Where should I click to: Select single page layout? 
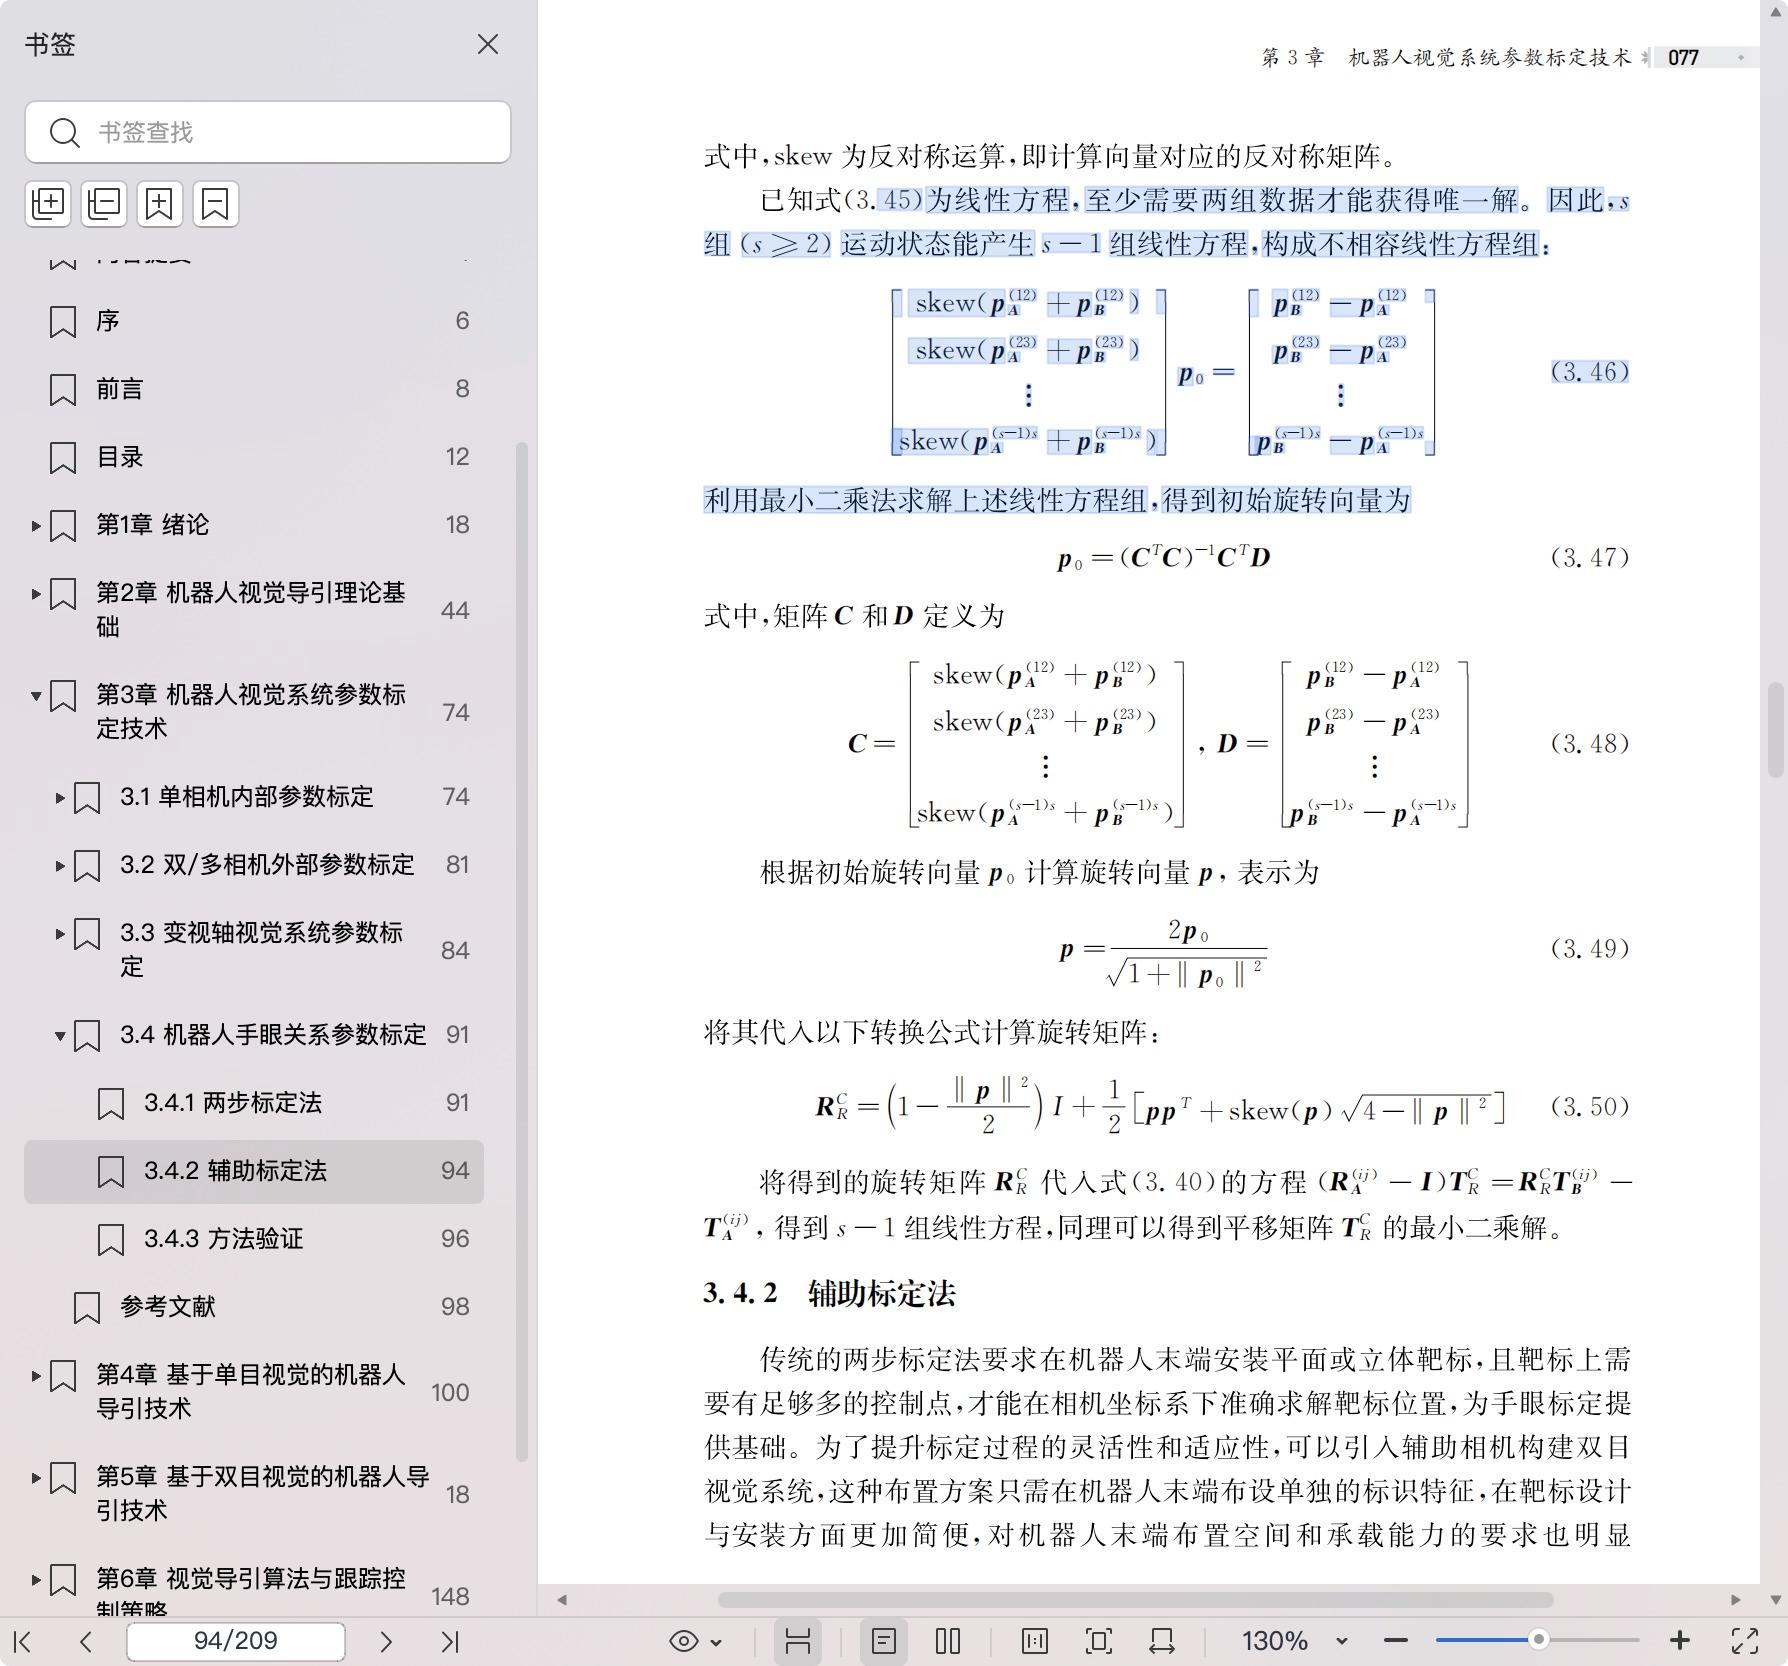(x=884, y=1641)
